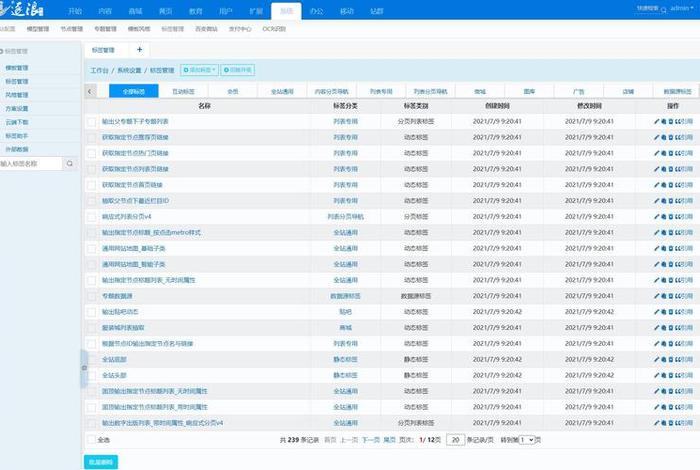Viewport: 700px width, 470px height.
Task: Click the trash icon in the 全站底部 row
Action: click(x=671, y=359)
